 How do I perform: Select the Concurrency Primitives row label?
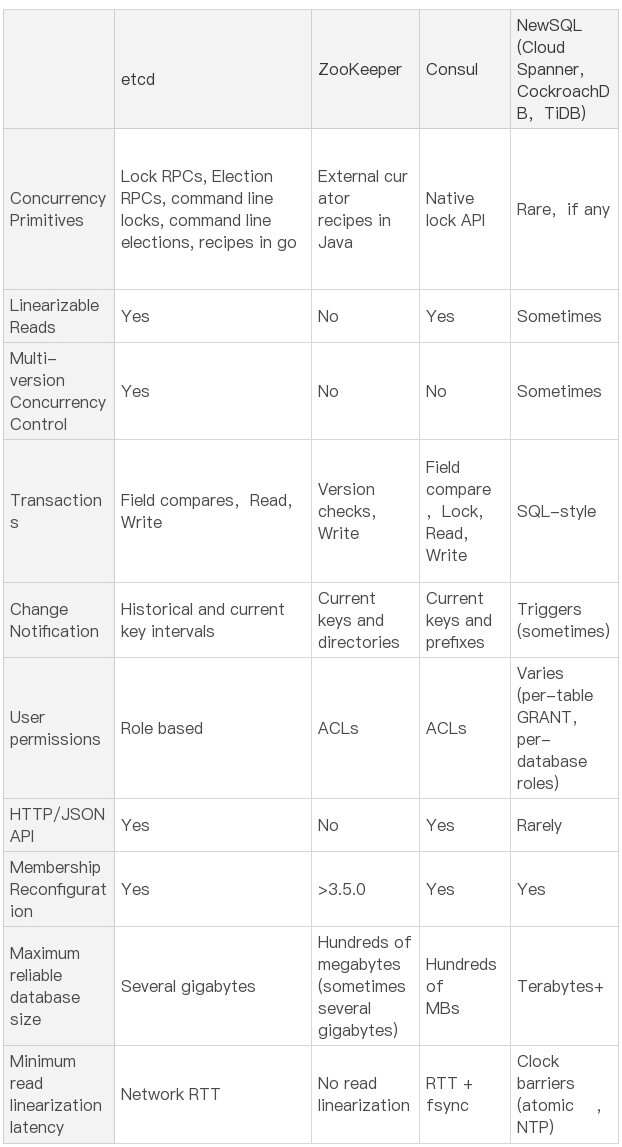(58, 209)
